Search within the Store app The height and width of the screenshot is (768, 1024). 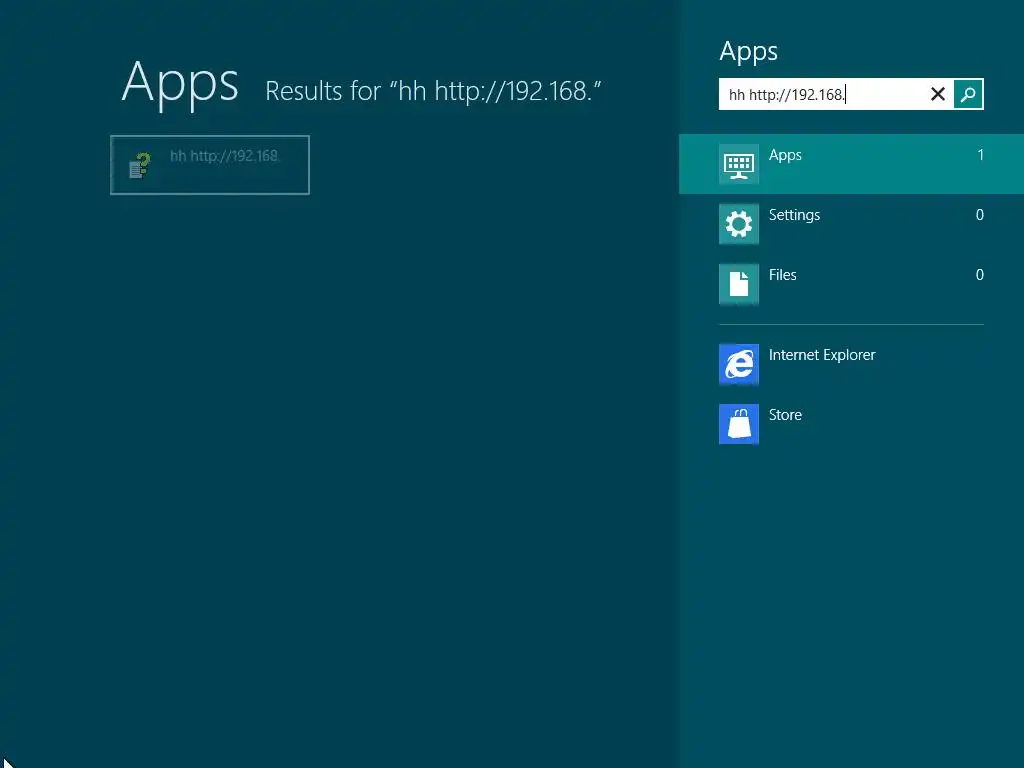pos(851,424)
